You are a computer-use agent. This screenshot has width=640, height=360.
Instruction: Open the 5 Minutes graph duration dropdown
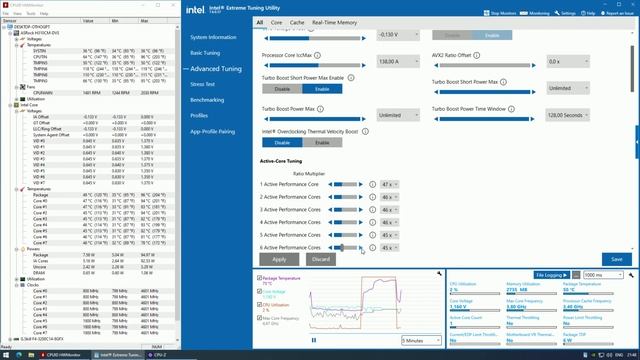pyautogui.click(x=421, y=340)
